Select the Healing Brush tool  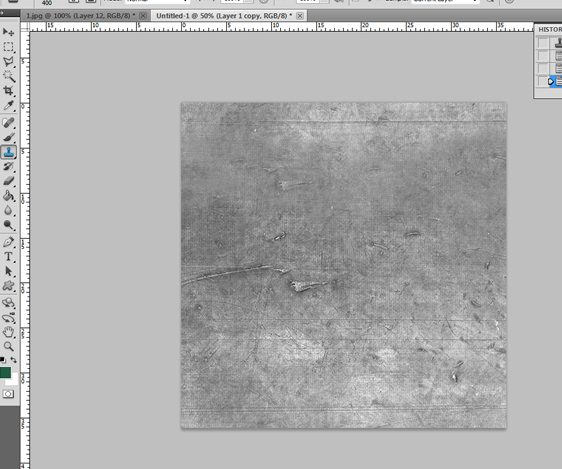[x=8, y=123]
